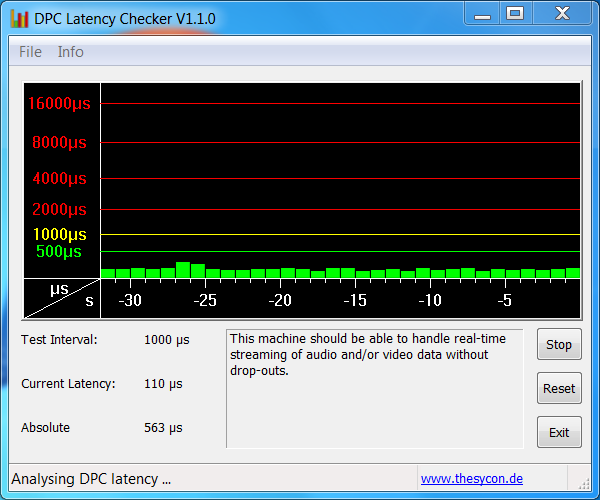Click the Test Interval label
This screenshot has width=600, height=500.
(x=59, y=340)
